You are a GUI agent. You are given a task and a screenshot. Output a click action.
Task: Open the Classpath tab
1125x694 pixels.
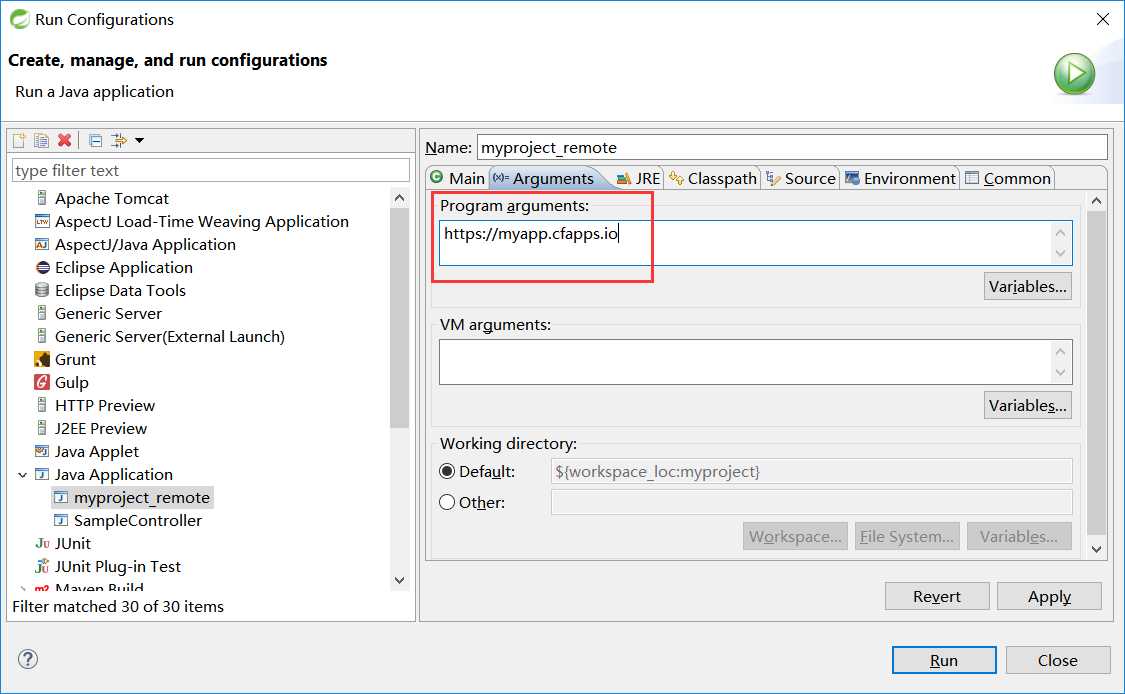pos(712,178)
